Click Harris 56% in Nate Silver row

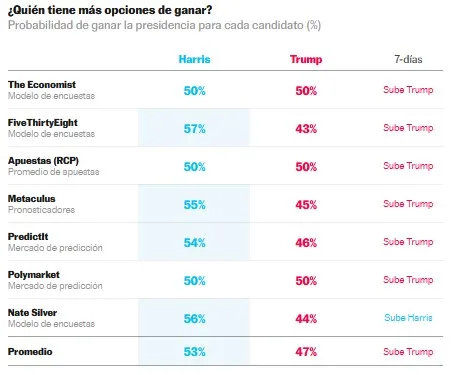[194, 319]
